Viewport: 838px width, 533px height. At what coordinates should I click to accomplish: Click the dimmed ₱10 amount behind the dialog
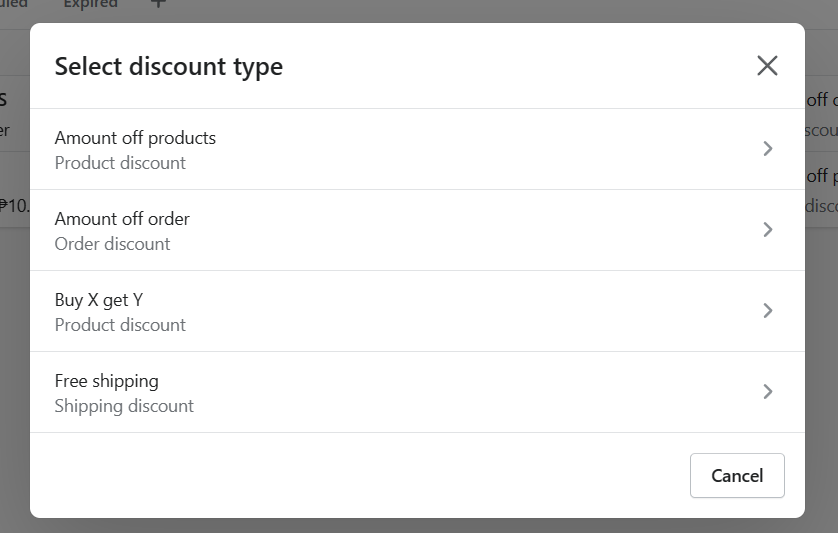tap(14, 205)
